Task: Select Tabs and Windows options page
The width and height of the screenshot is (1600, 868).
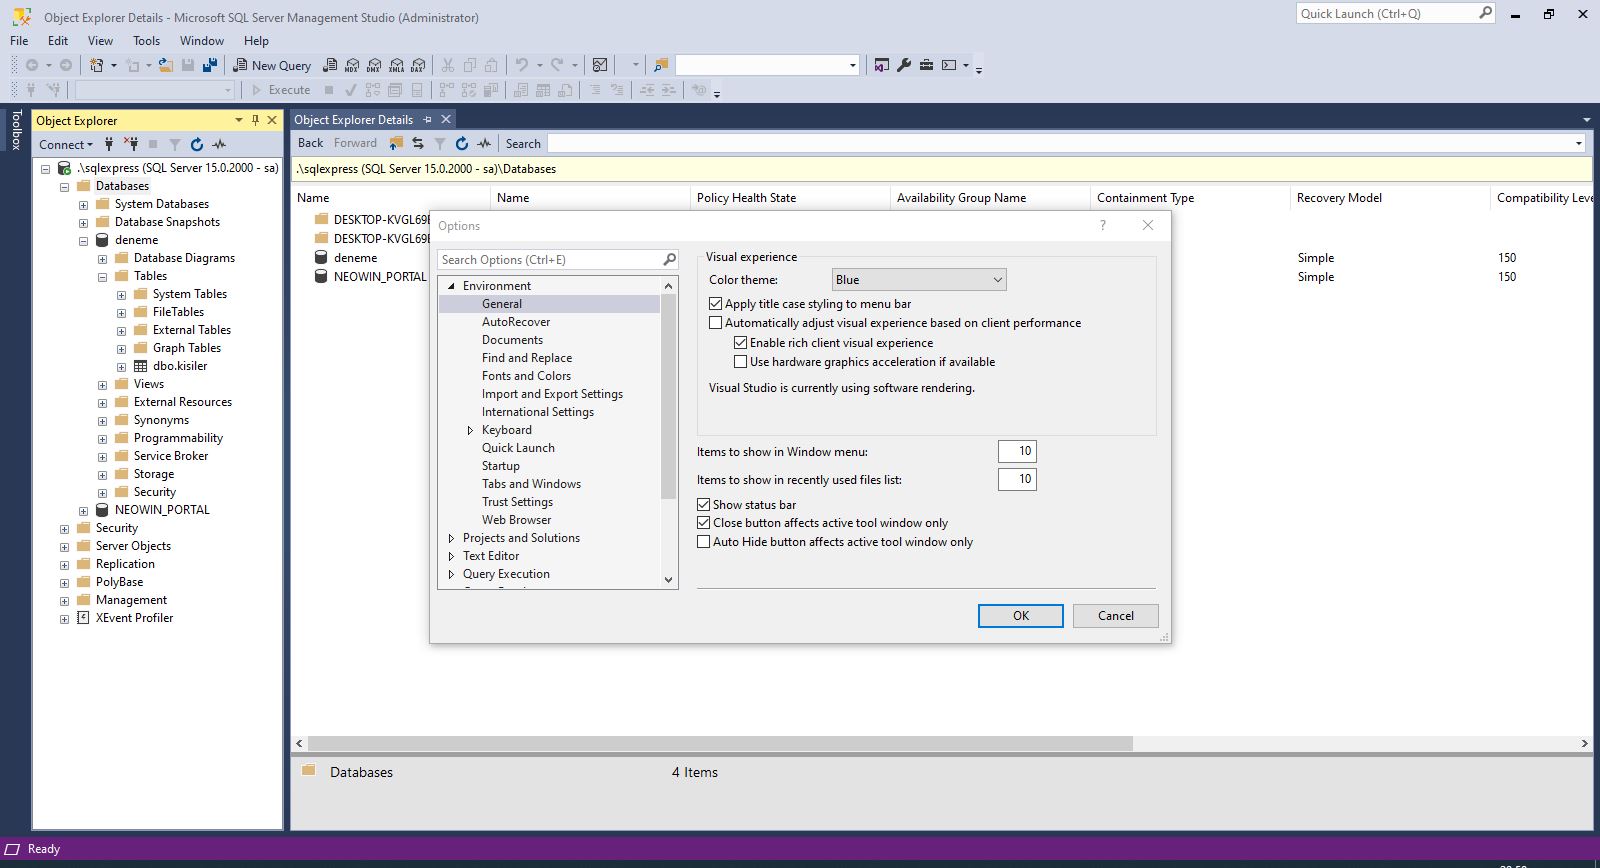Action: click(x=531, y=484)
